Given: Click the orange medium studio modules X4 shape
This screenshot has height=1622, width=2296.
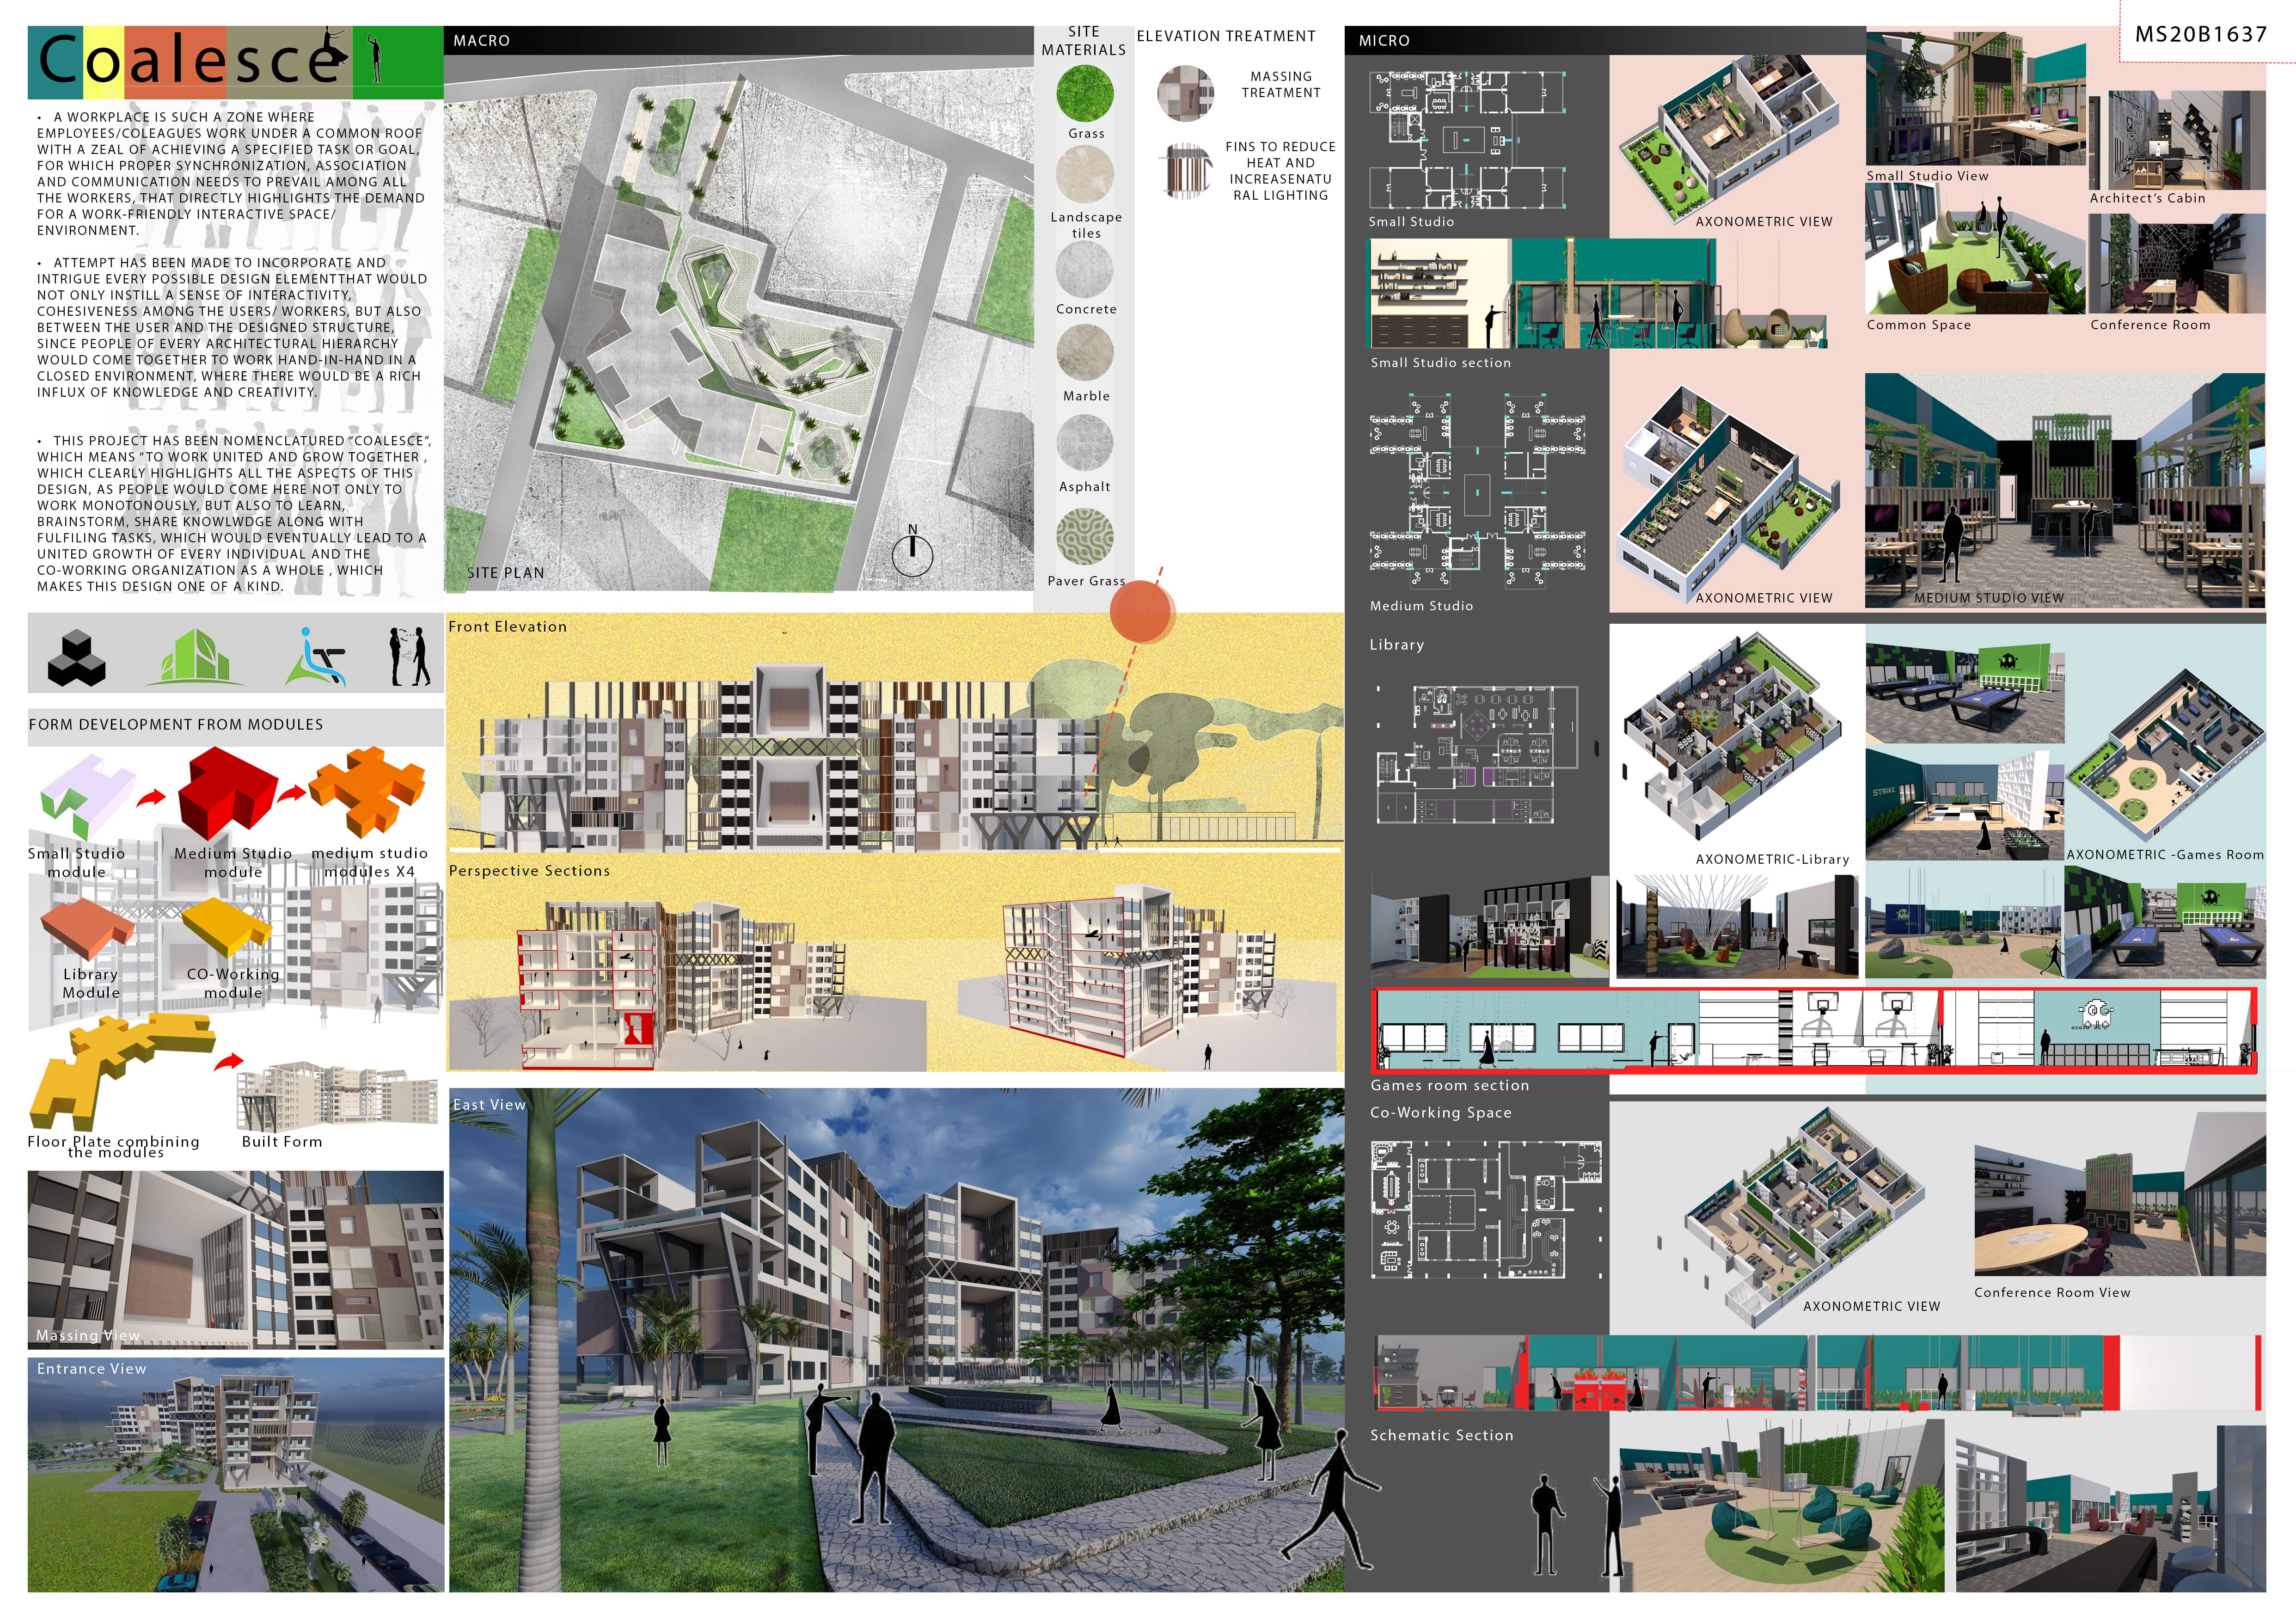Looking at the screenshot, I should [x=368, y=792].
